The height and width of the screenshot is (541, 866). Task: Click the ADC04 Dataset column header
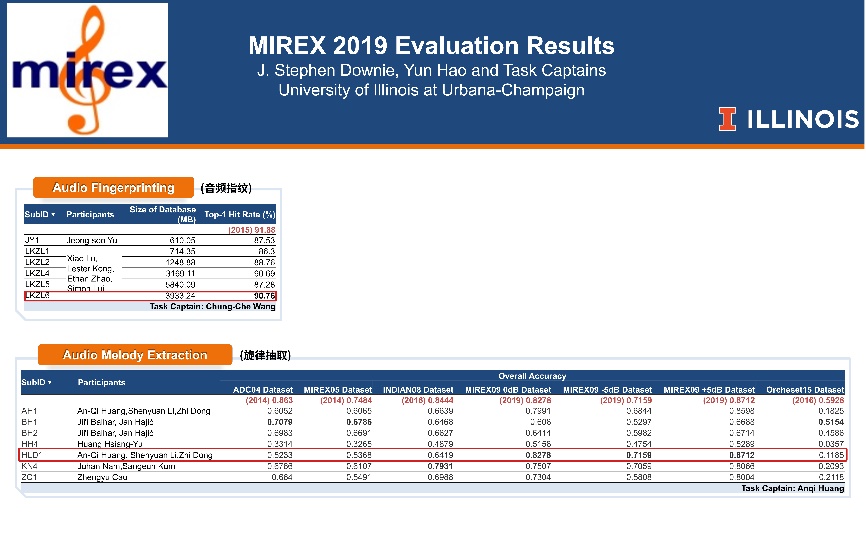[x=262, y=390]
